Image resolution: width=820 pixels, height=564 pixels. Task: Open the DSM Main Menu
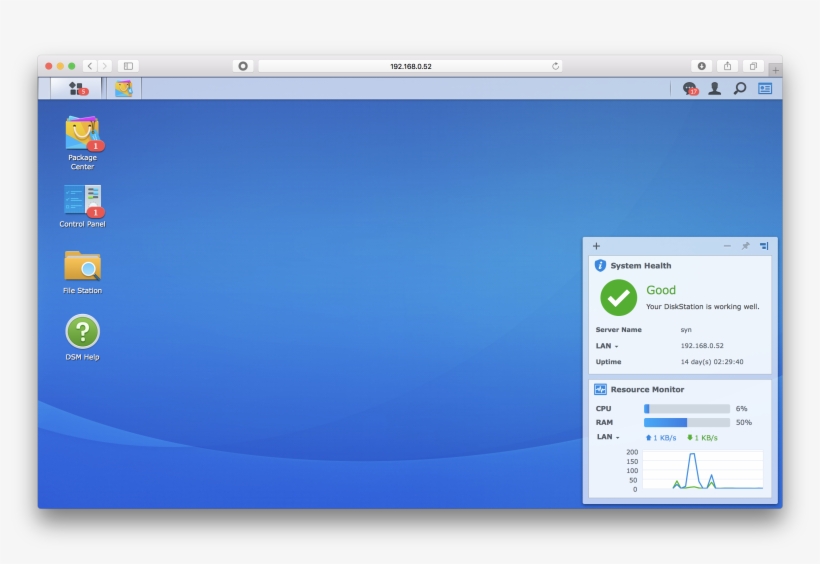76,88
